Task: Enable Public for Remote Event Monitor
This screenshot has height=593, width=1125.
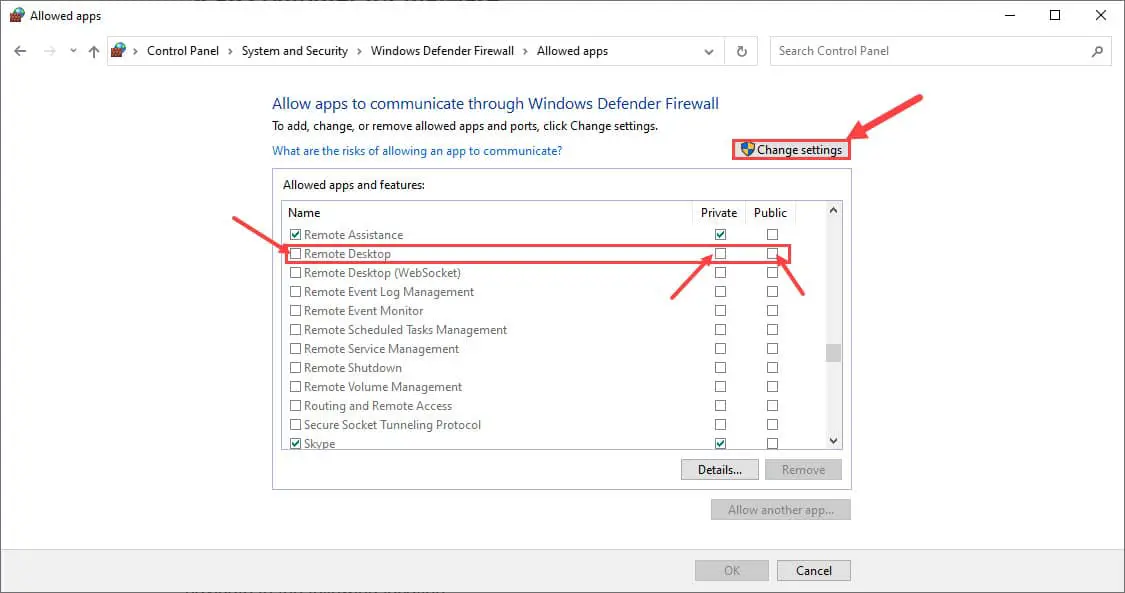Action: click(x=772, y=310)
